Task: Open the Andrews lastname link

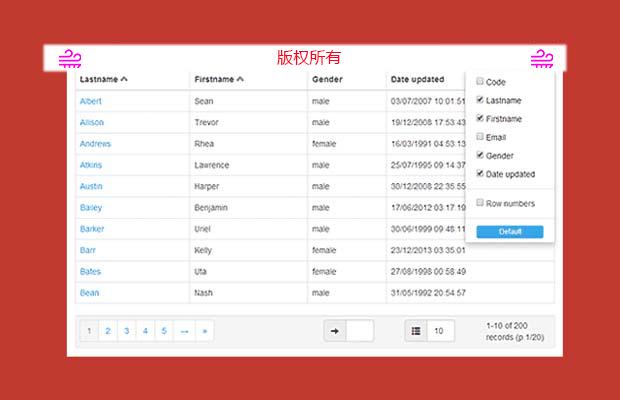Action: [x=95, y=144]
